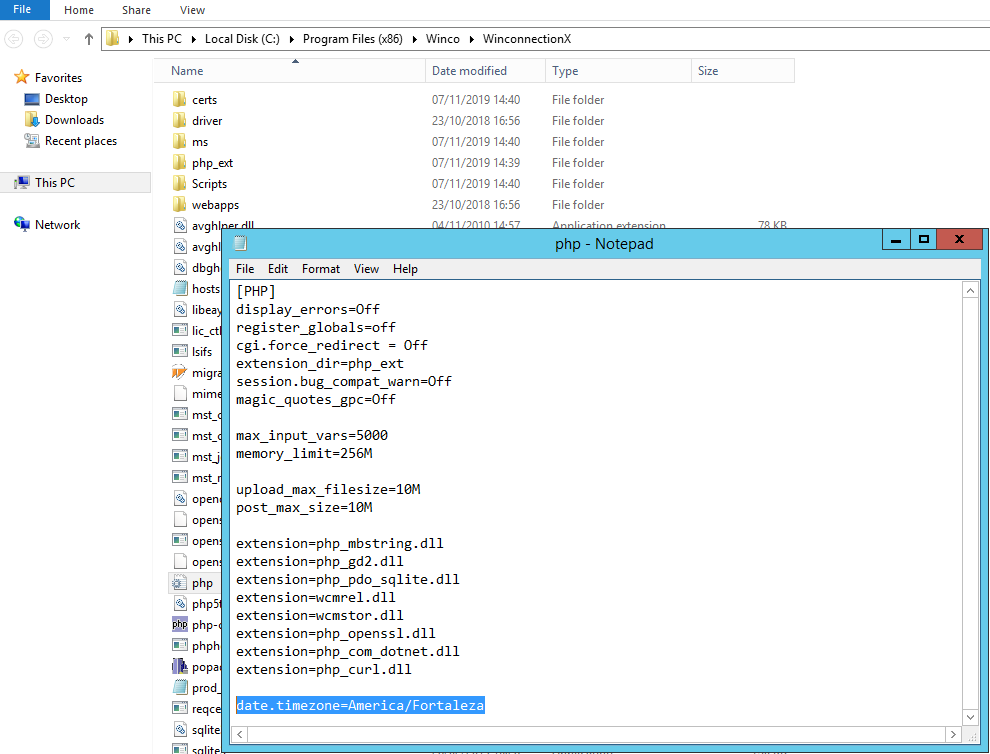Screen dimensions: 990x754
Task: Open Notepad's Format menu
Action: click(321, 269)
